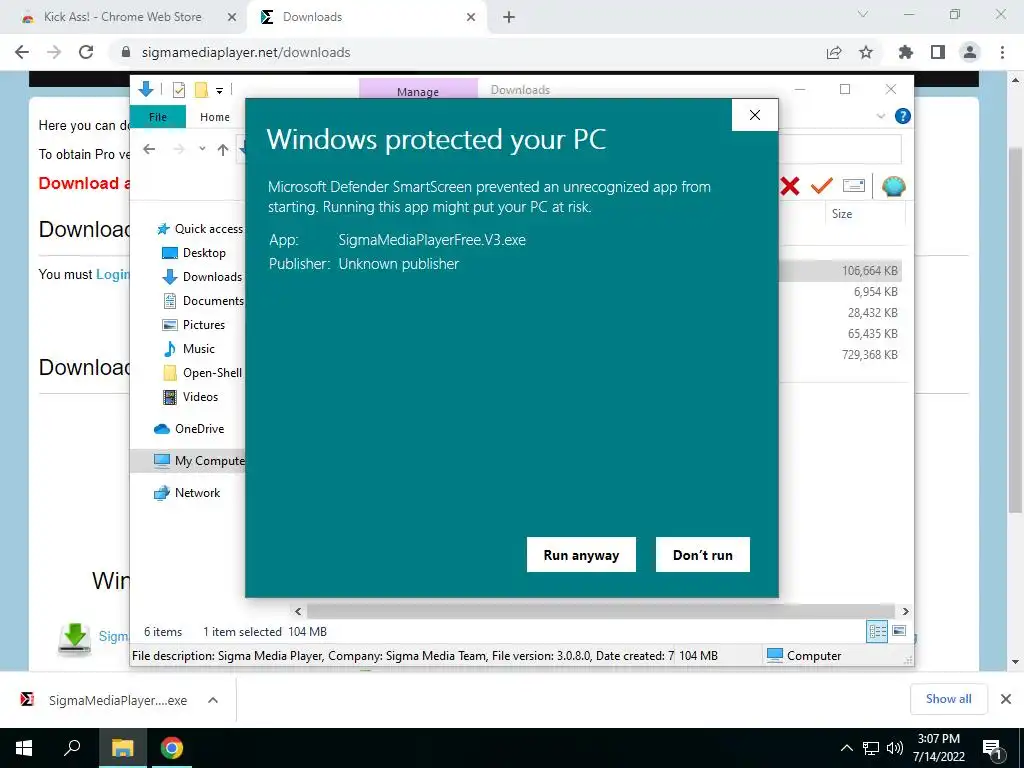This screenshot has height=768, width=1024.
Task: Select file row with 106,664 KB
Action: point(840,270)
